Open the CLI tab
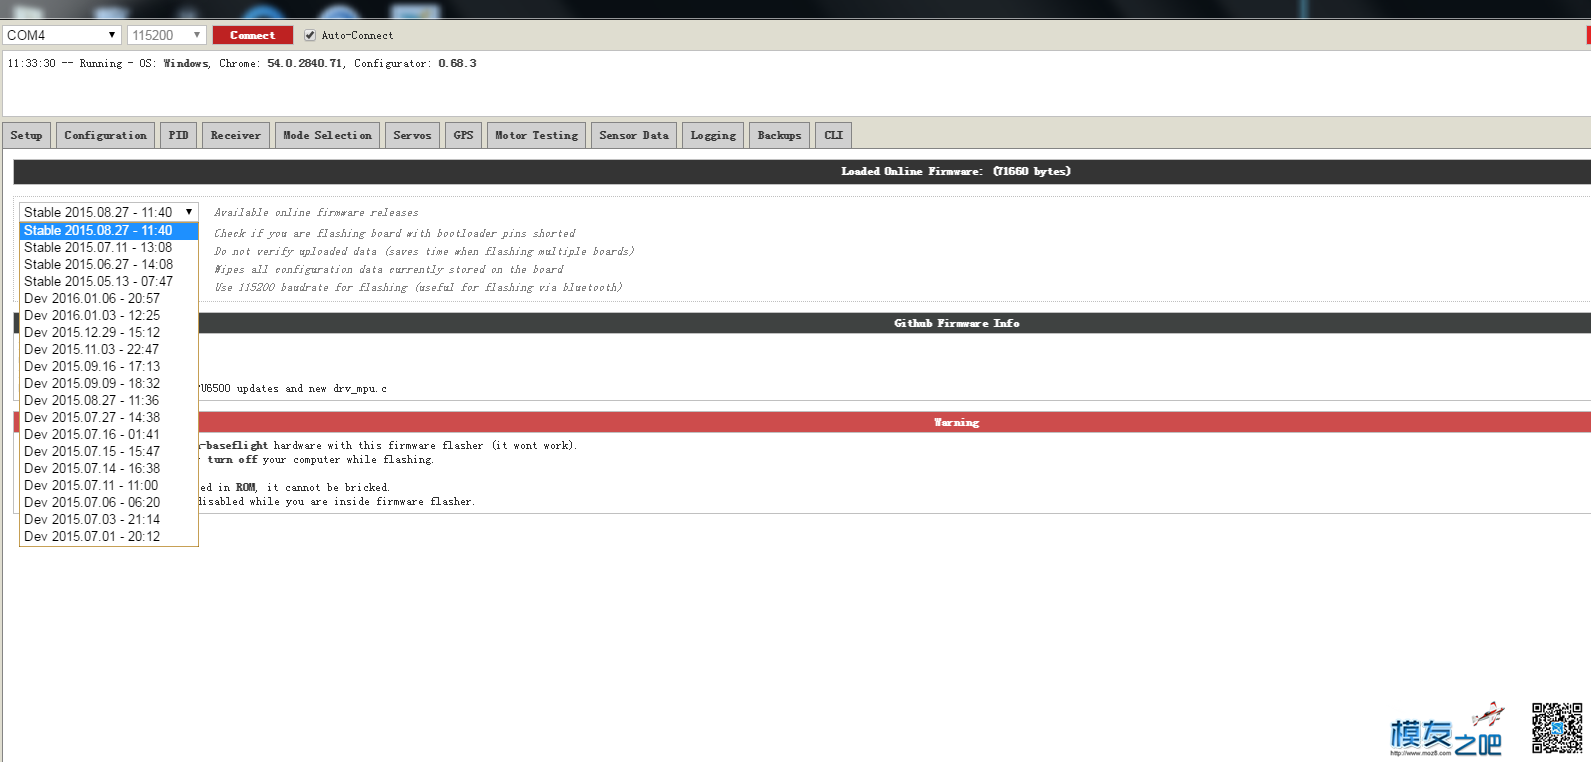 (834, 135)
